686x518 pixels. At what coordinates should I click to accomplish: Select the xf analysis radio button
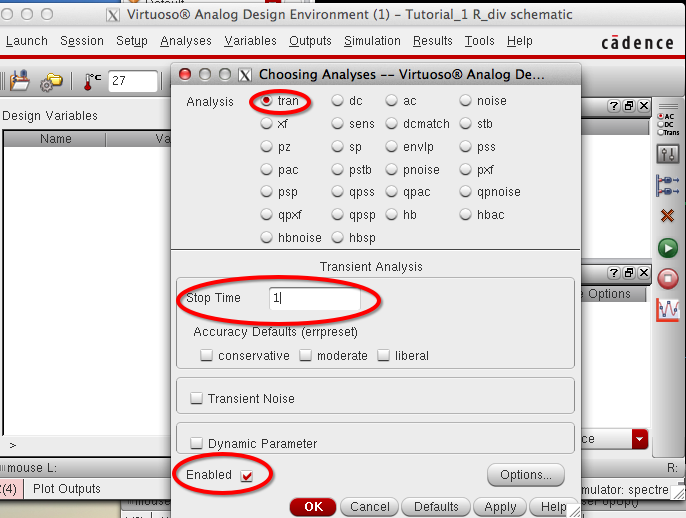tap(266, 123)
